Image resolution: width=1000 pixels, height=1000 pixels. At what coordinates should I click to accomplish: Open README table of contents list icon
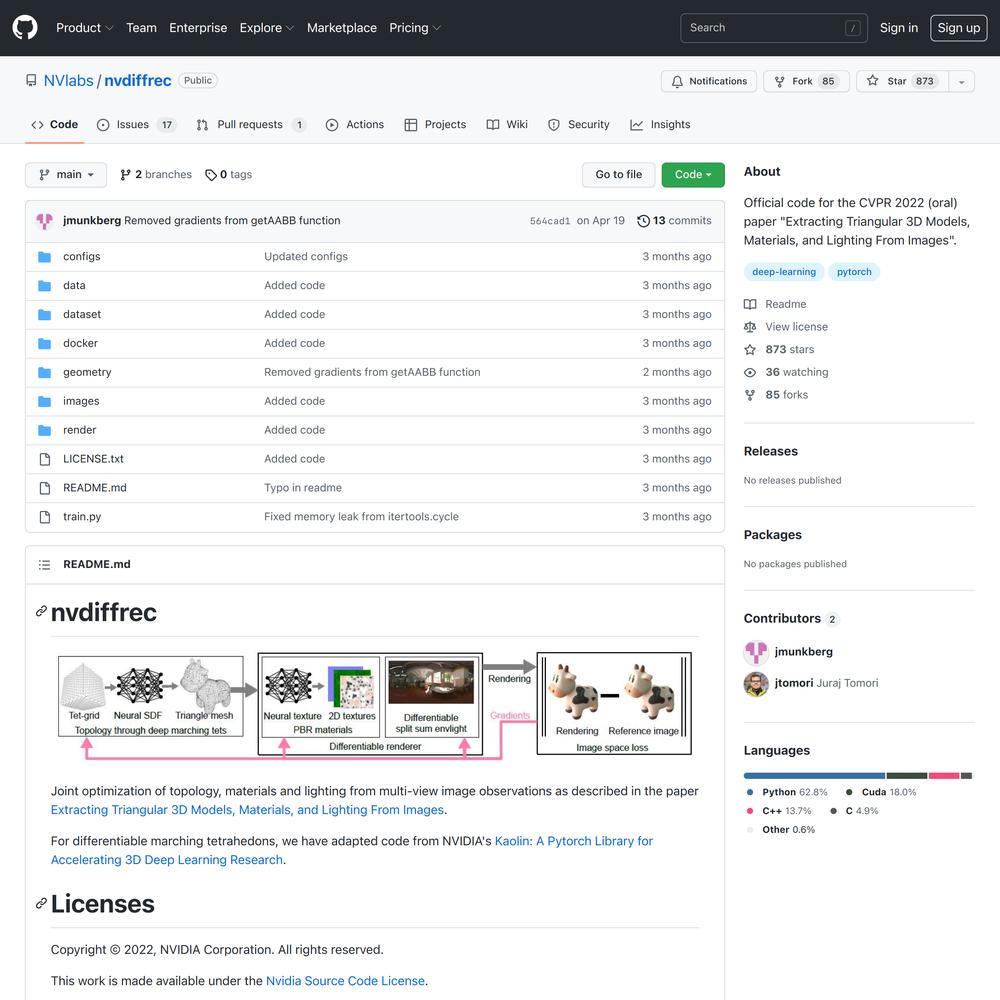44,564
